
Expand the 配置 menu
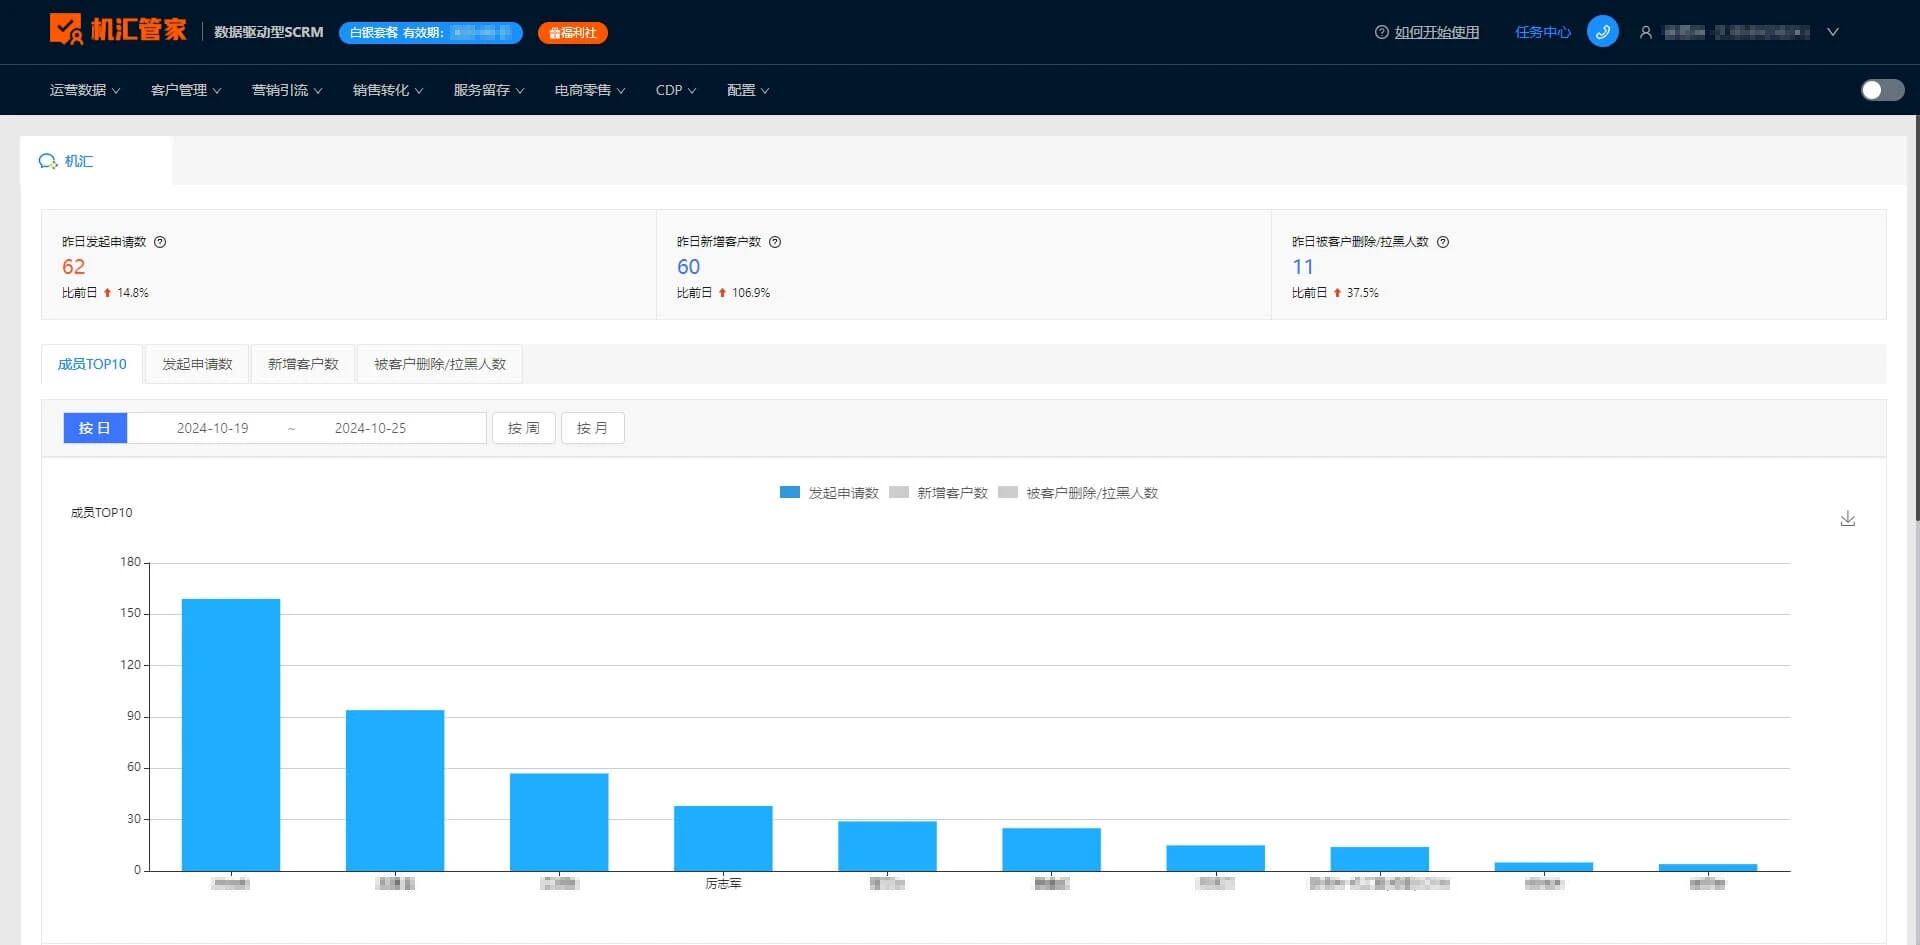point(748,90)
